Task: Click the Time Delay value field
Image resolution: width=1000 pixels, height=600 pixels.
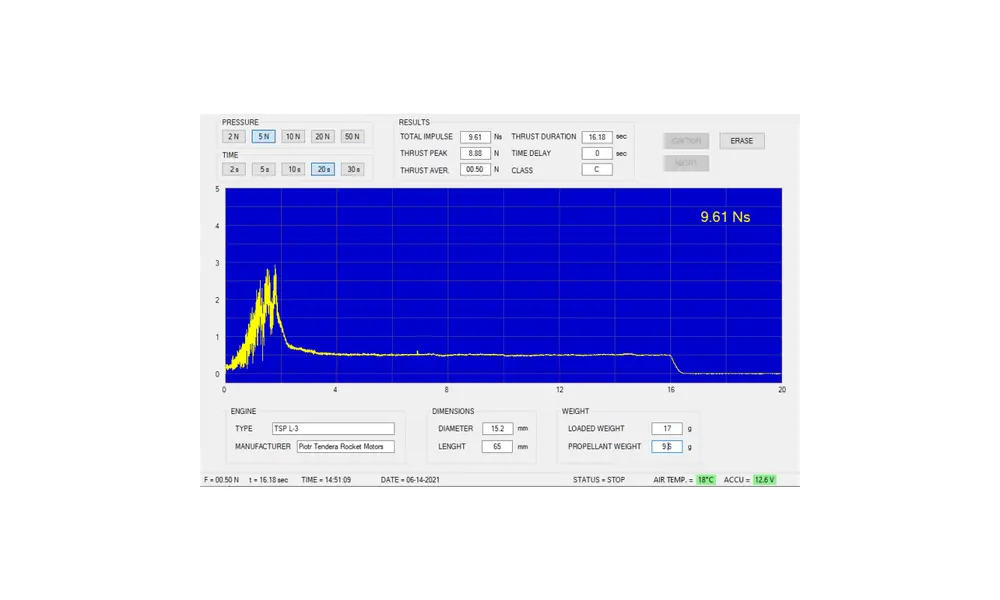Action: [x=597, y=154]
